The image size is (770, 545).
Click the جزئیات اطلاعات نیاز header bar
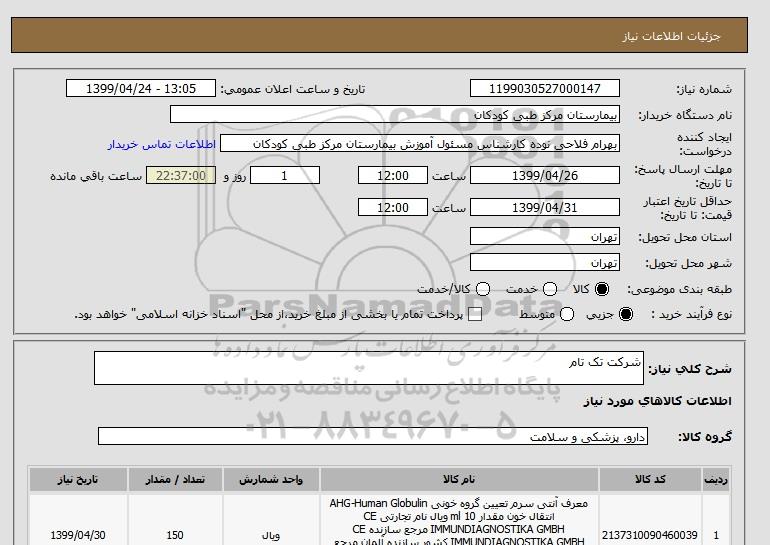click(x=379, y=35)
